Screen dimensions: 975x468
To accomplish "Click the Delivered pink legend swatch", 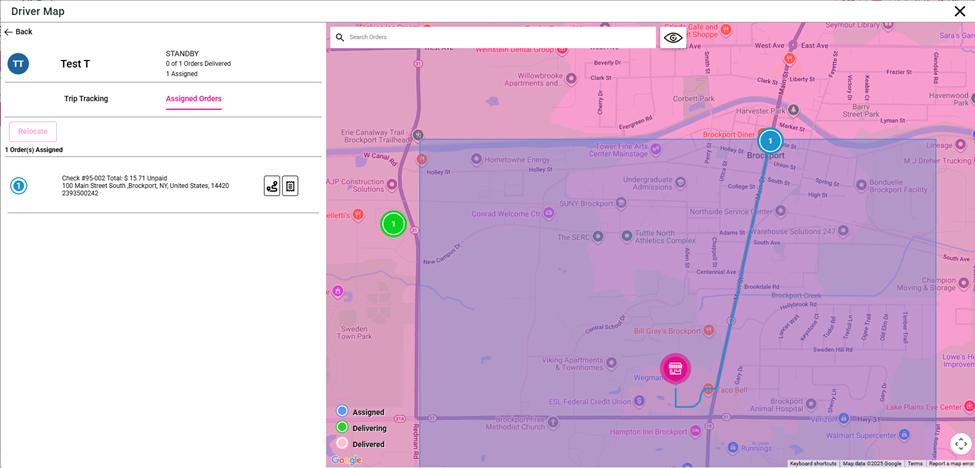I will click(342, 443).
